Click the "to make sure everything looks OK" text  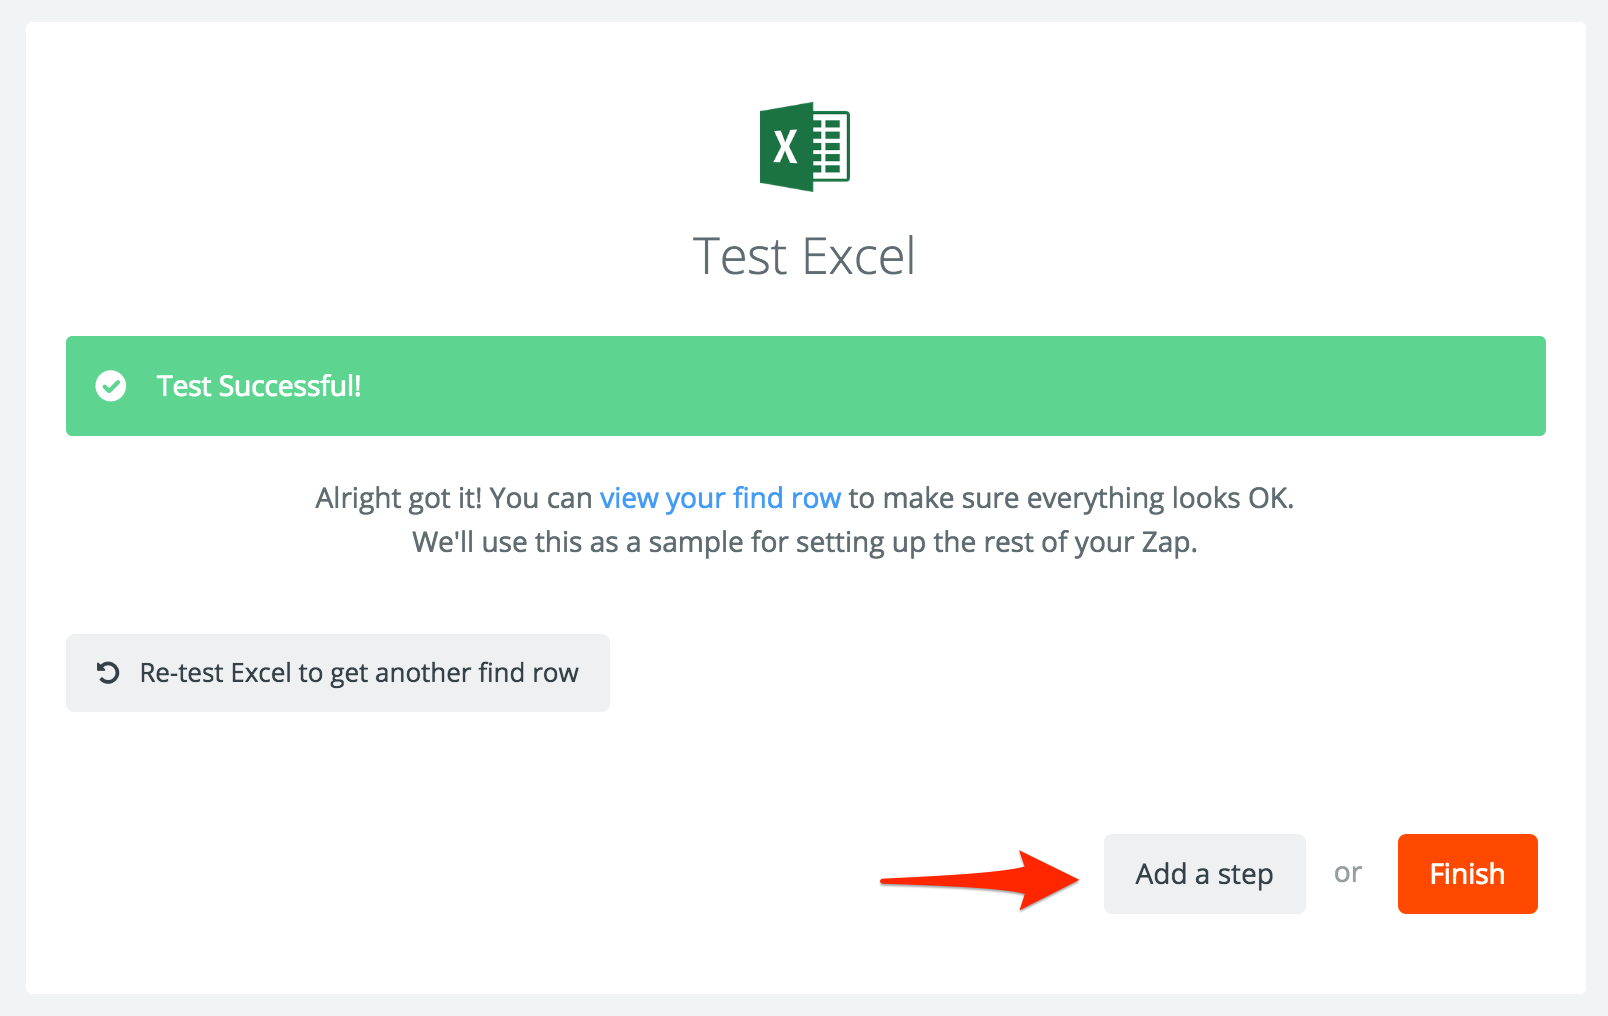(x=1071, y=498)
